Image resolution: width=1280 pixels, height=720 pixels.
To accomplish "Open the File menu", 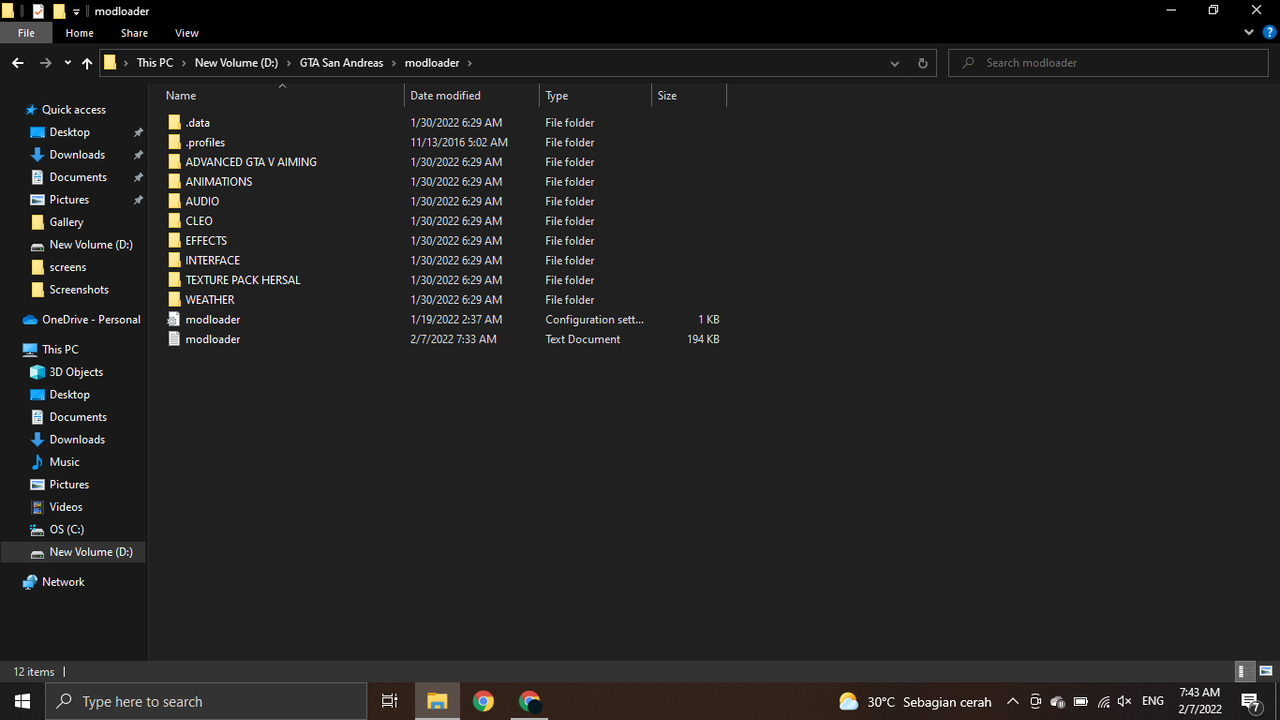I will (26, 33).
